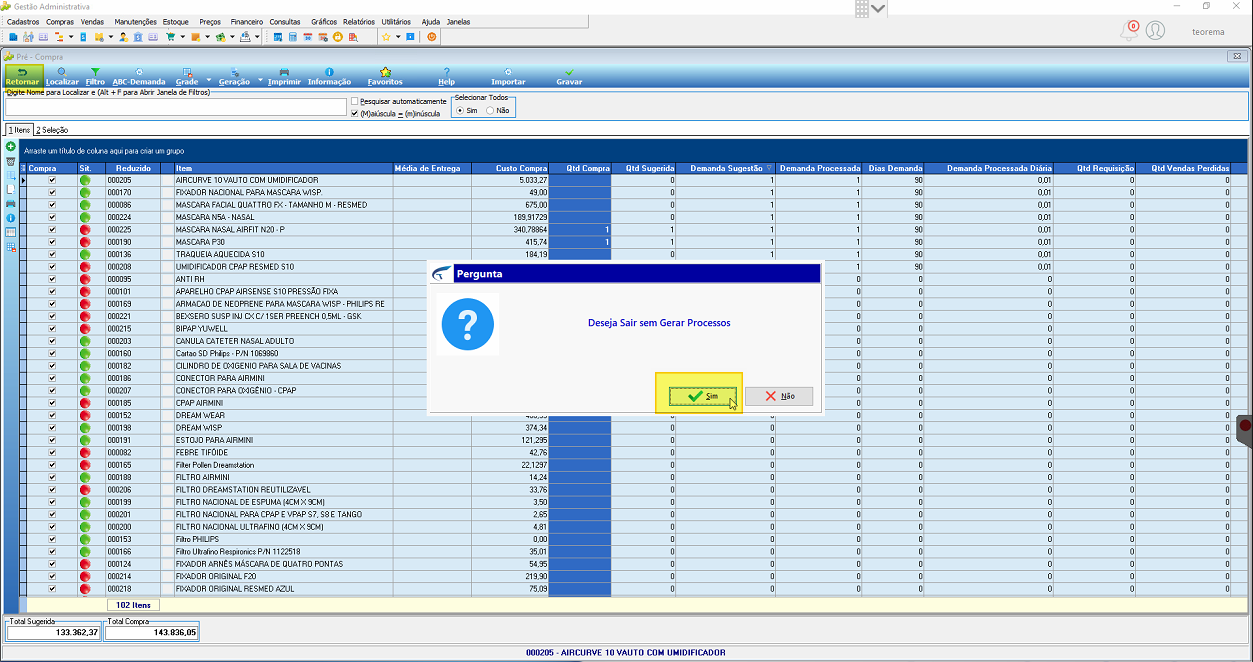The image size is (1253, 662).
Task: Switch to the 2 Seleção tab
Action: click(x=52, y=130)
